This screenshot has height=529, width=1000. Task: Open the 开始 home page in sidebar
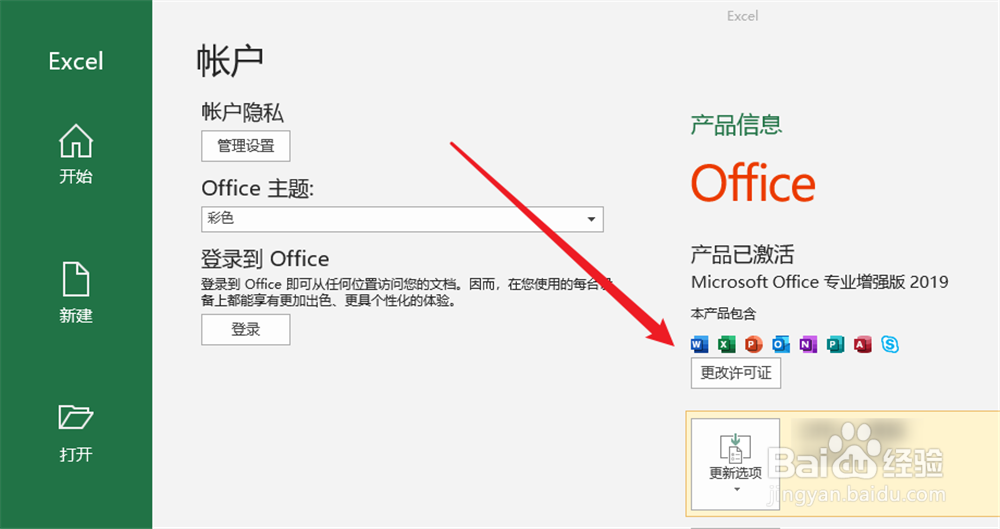pyautogui.click(x=76, y=155)
